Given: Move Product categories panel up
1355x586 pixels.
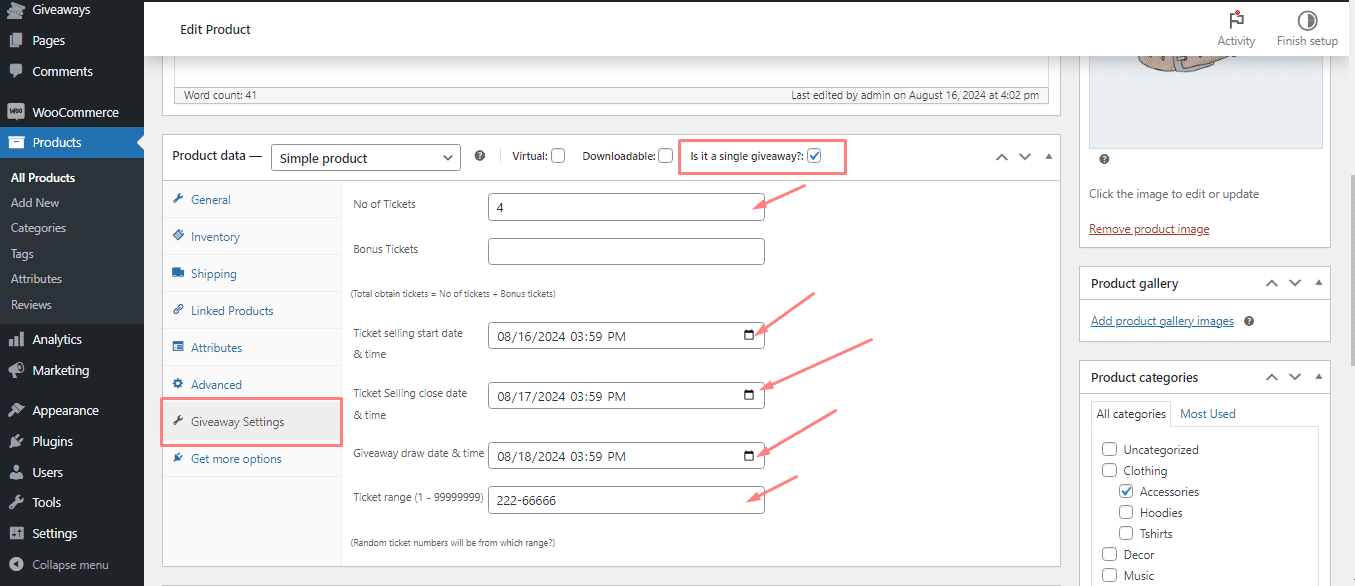Looking at the screenshot, I should [1272, 378].
